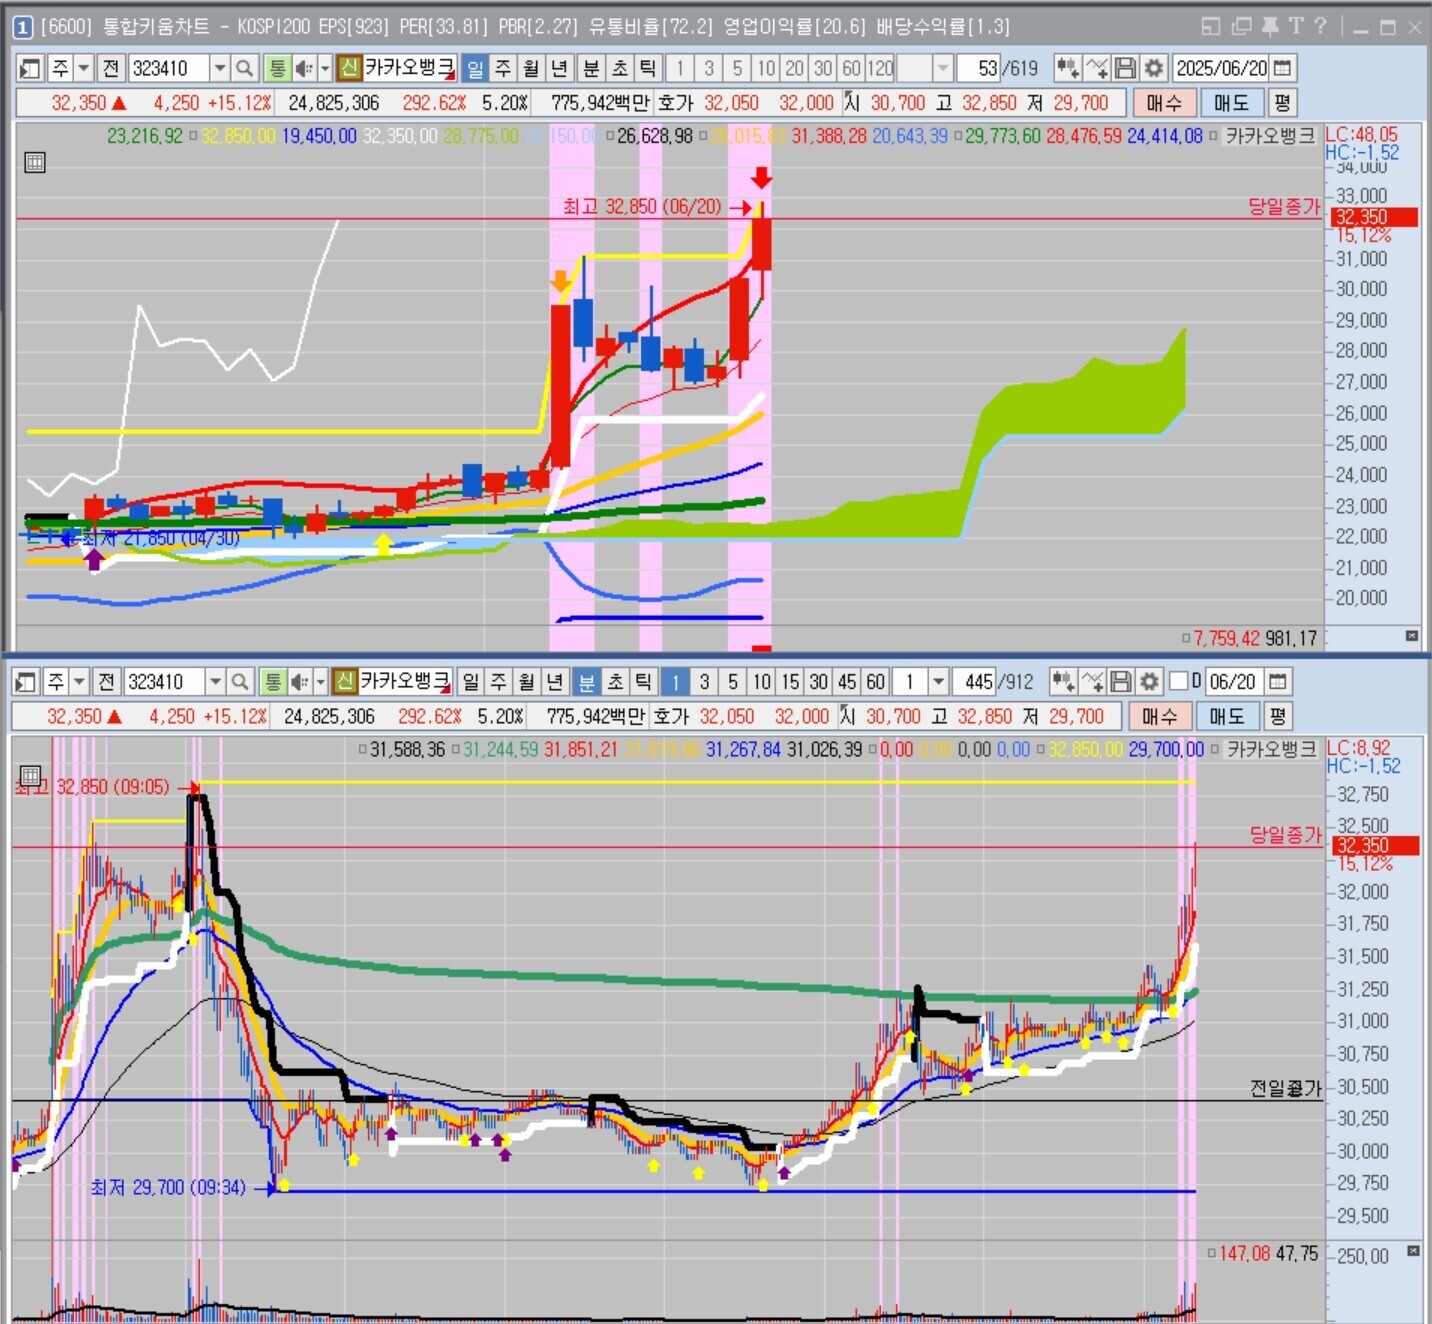Click the line indicator add icon, lower toolbar
1432x1324 pixels.
1093,682
